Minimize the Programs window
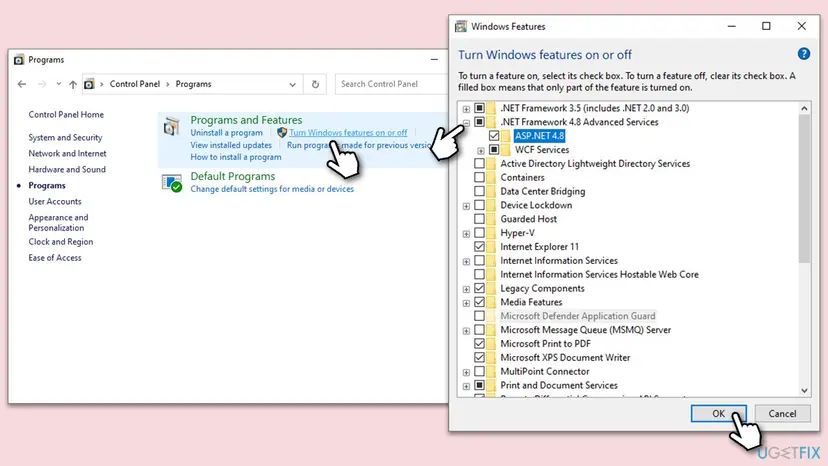Viewport: 828px width, 466px height. pos(434,60)
